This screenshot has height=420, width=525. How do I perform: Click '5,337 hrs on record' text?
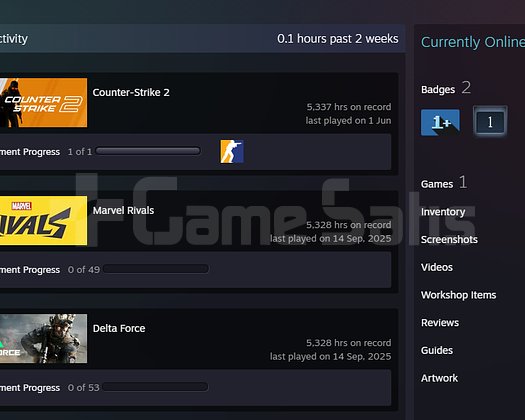pos(349,107)
